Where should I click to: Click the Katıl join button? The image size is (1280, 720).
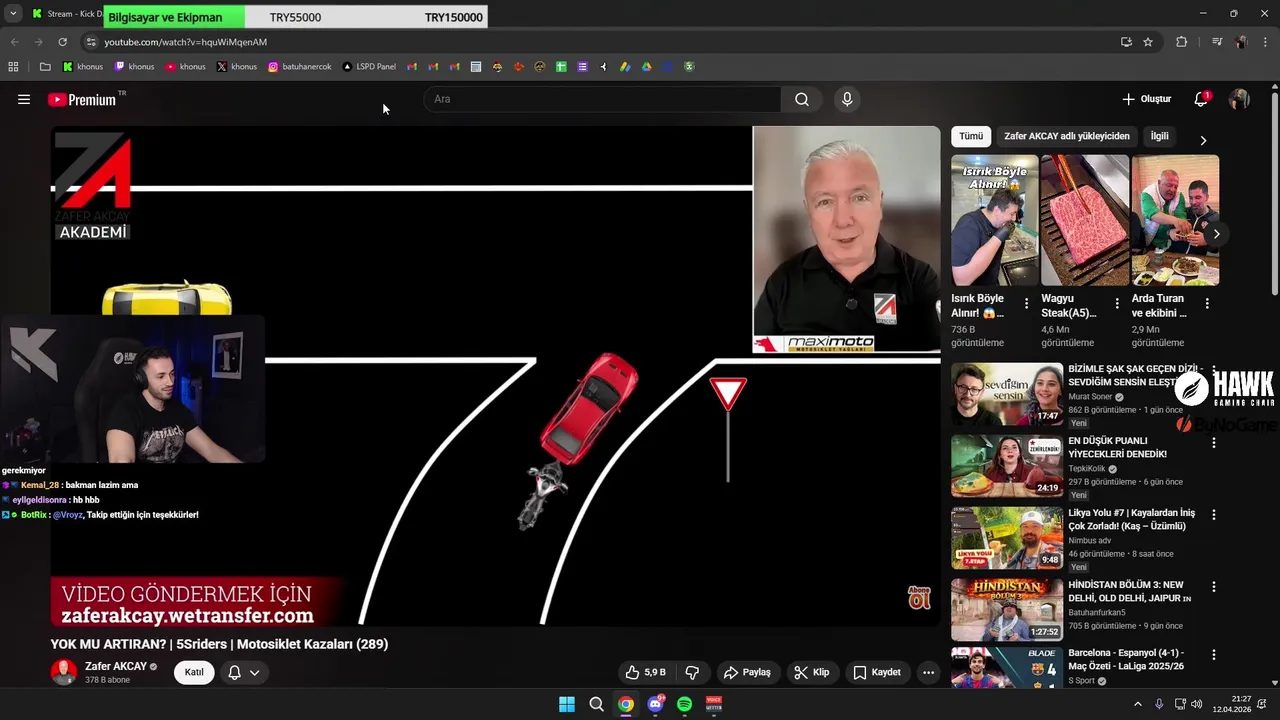click(x=194, y=672)
